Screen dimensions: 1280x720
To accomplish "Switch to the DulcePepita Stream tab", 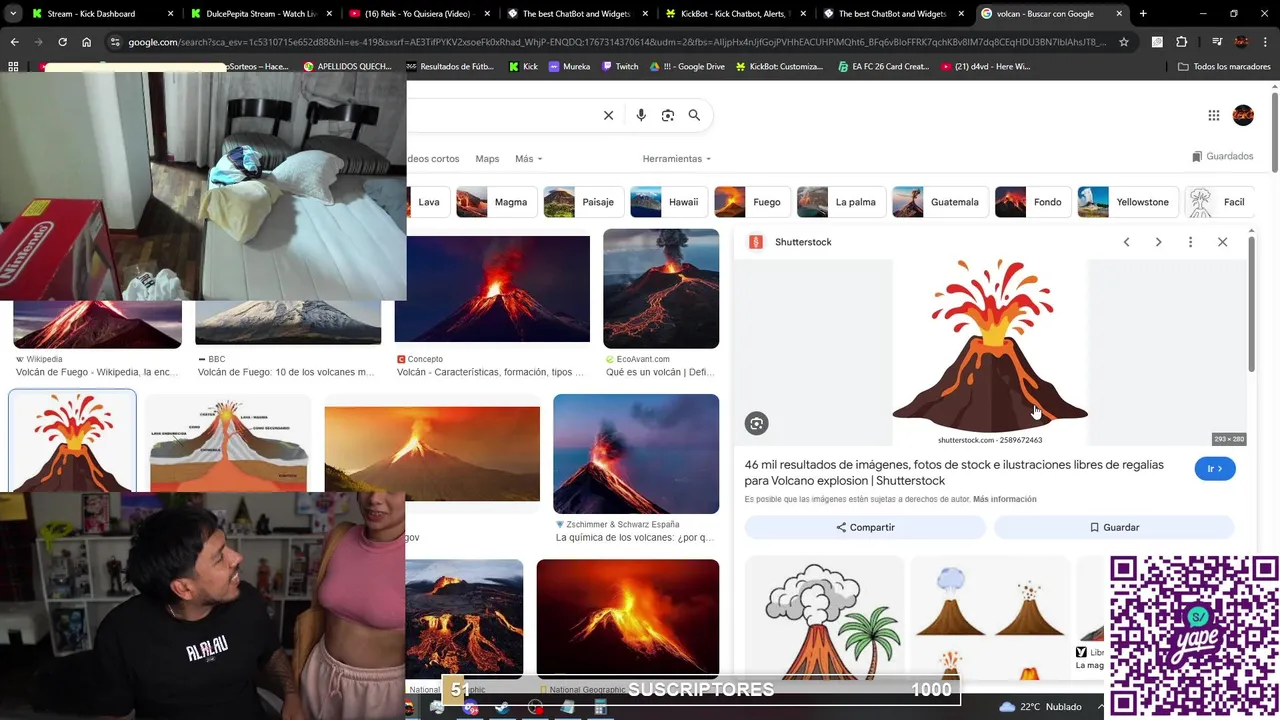I will (x=261, y=14).
